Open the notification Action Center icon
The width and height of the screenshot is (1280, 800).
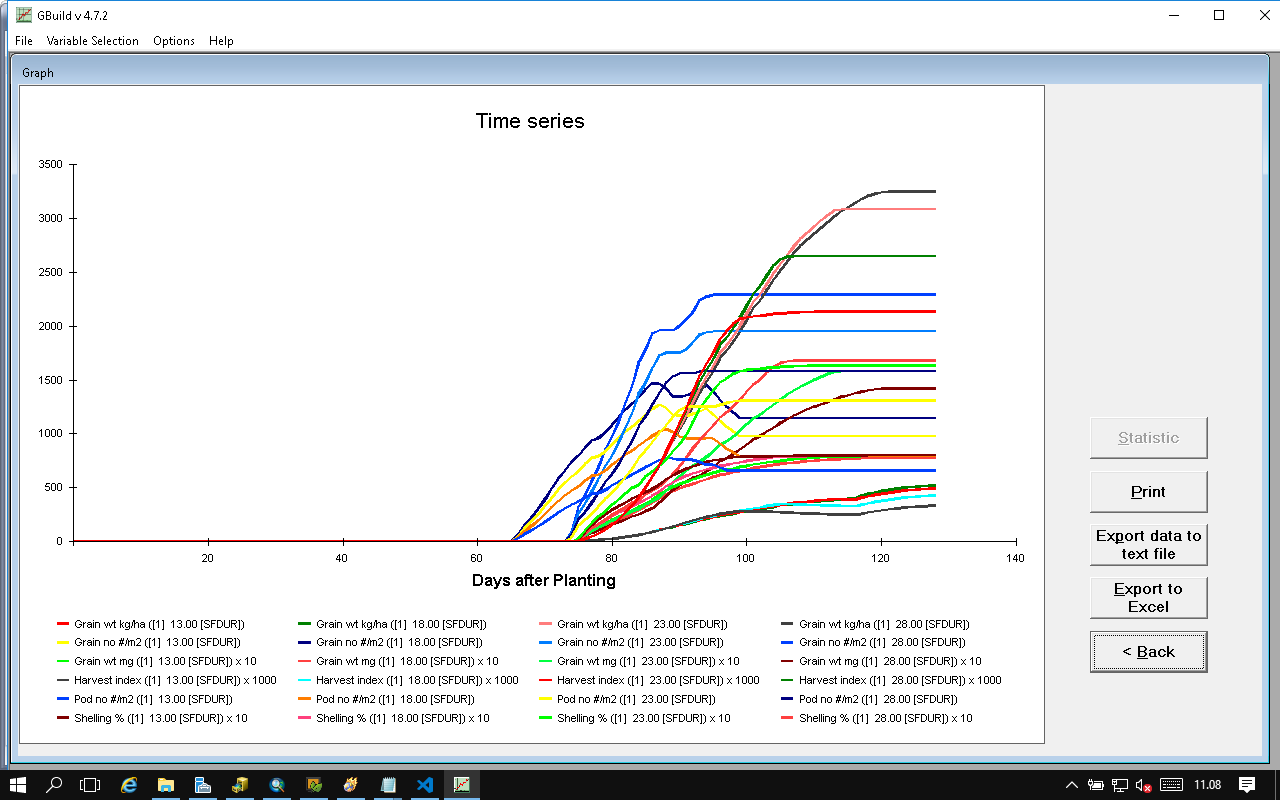coord(1247,785)
